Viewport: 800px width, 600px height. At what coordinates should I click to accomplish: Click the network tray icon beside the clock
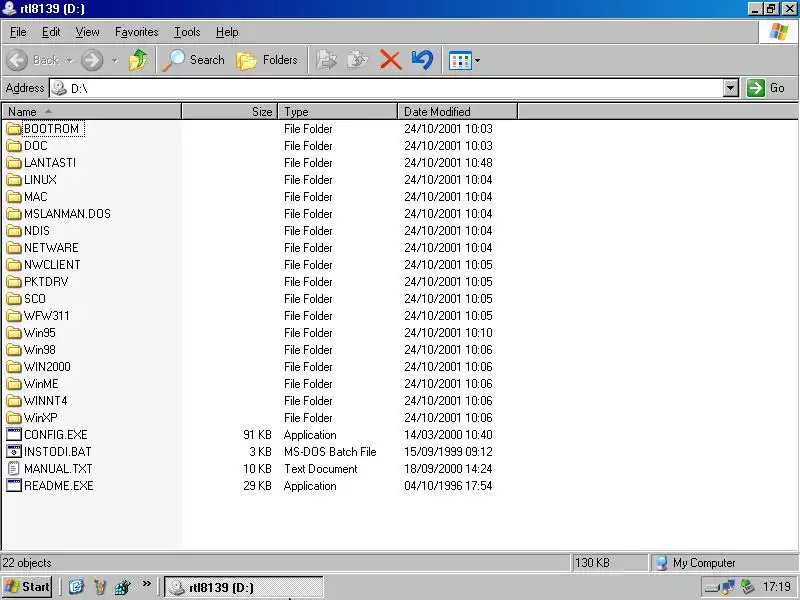click(728, 587)
